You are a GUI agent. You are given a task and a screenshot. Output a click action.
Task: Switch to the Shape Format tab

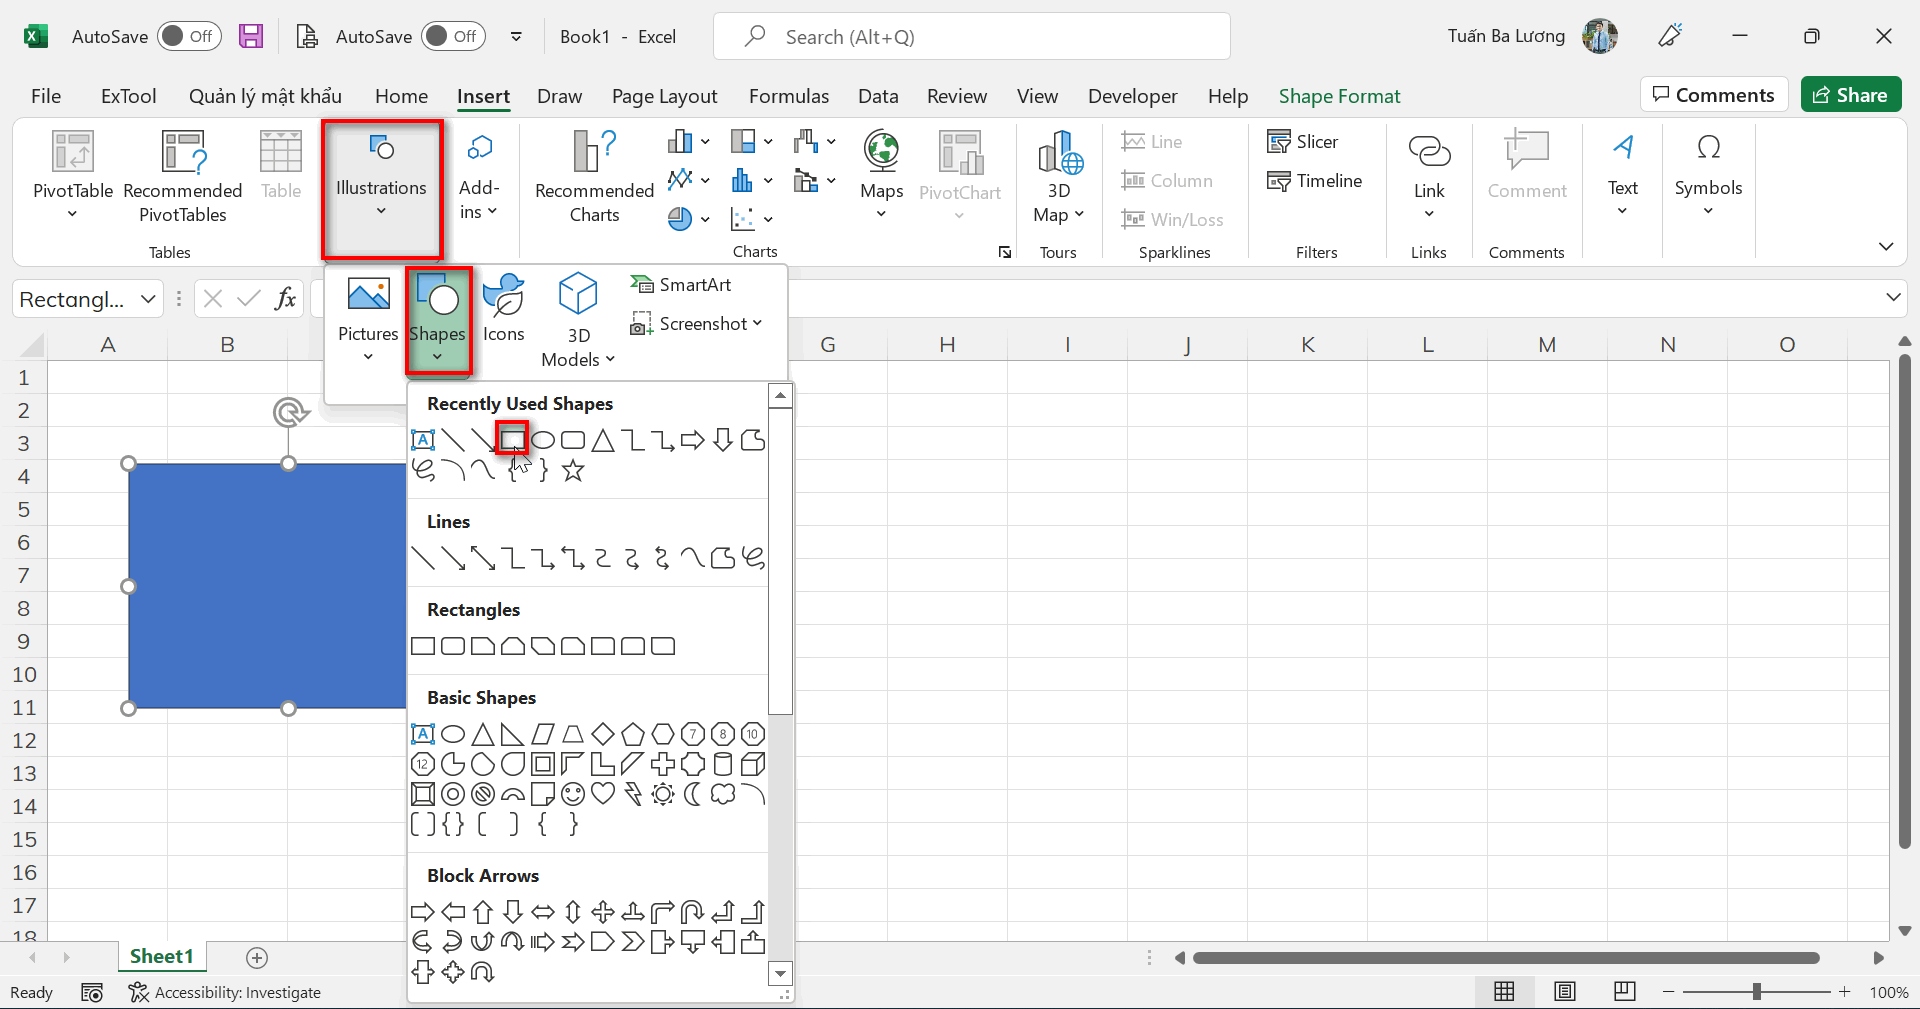1339,96
